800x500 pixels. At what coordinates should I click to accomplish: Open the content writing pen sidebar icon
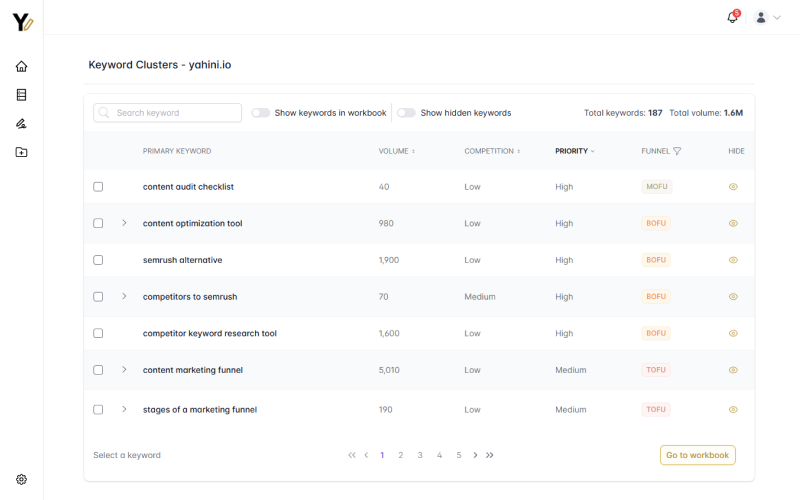point(21,123)
